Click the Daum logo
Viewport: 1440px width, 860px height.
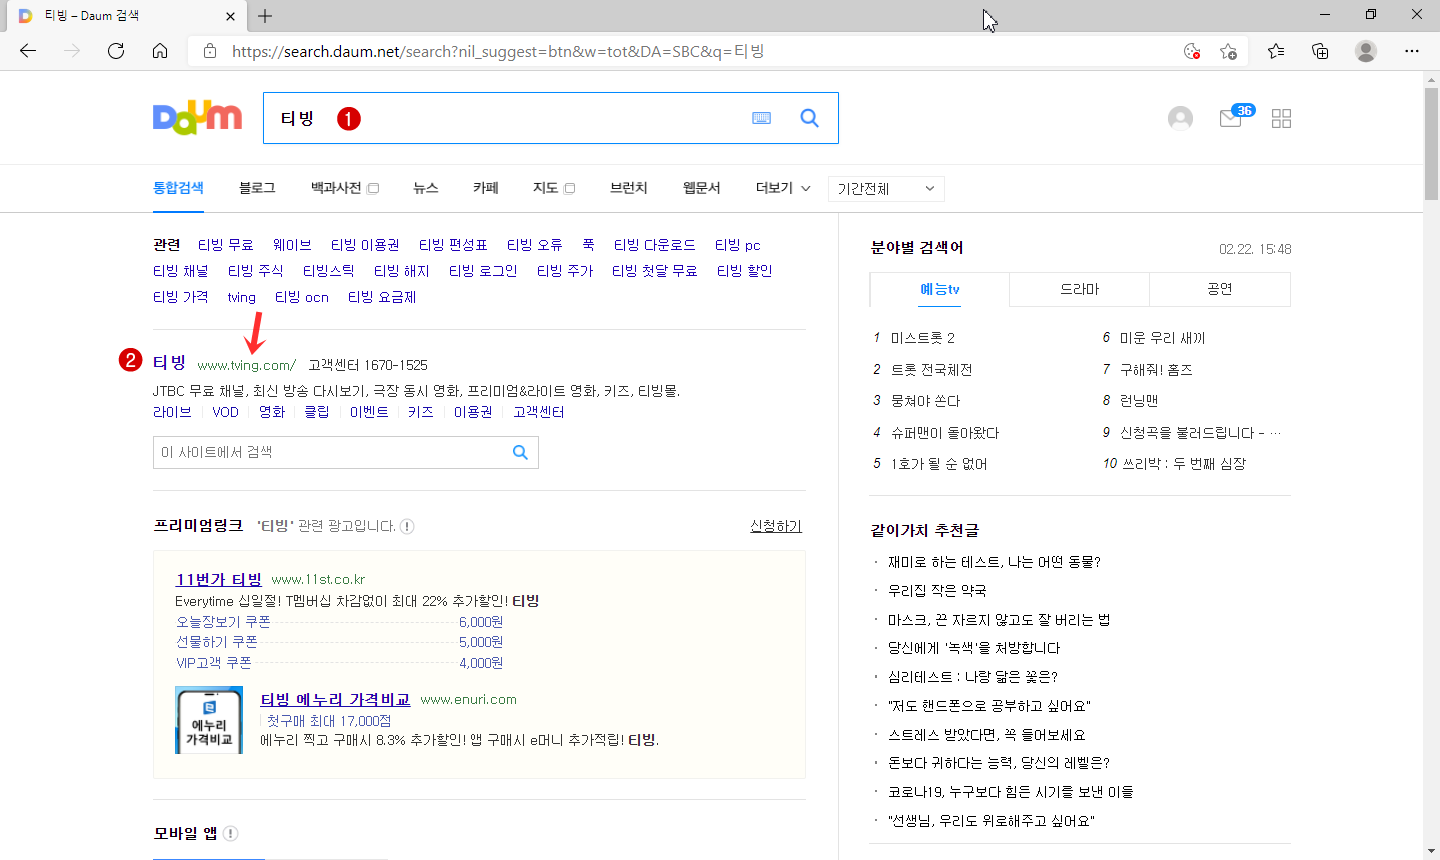tap(197, 118)
